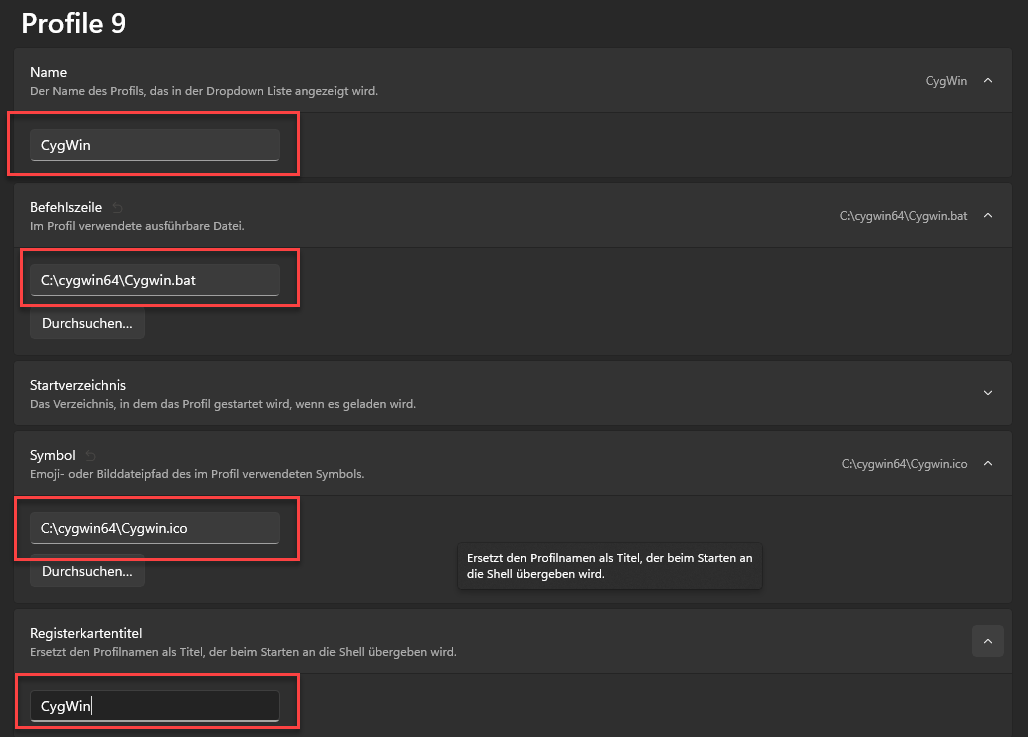Click description 'Das Verzeichnis, in dem das Profil gestartet wird'
1028x737 pixels.
click(x=223, y=404)
